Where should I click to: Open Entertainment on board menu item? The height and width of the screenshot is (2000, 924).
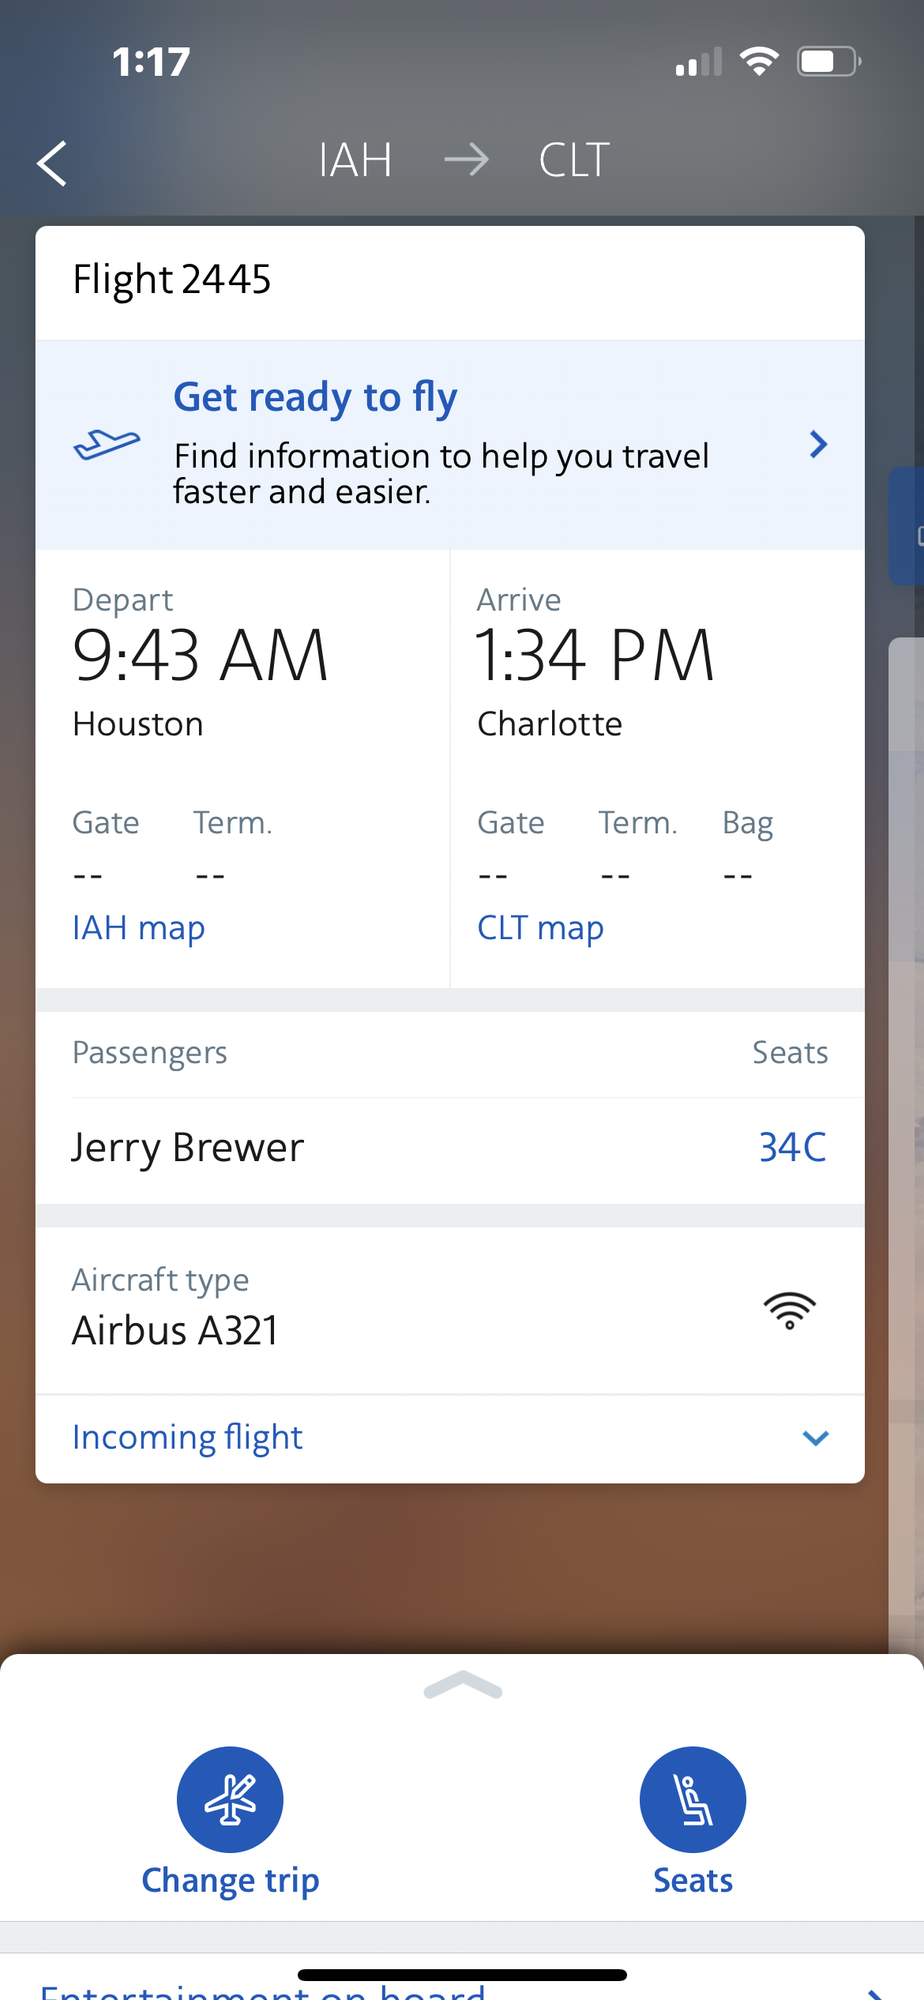(262, 1990)
